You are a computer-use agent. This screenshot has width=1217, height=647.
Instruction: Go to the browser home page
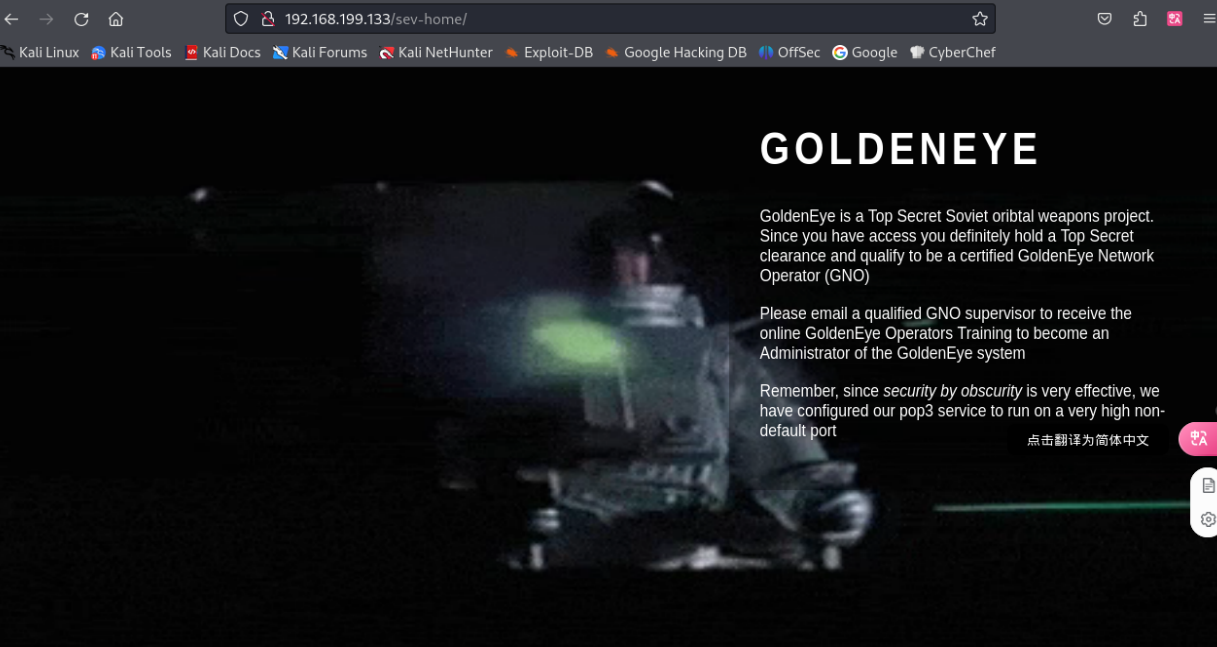pyautogui.click(x=116, y=19)
